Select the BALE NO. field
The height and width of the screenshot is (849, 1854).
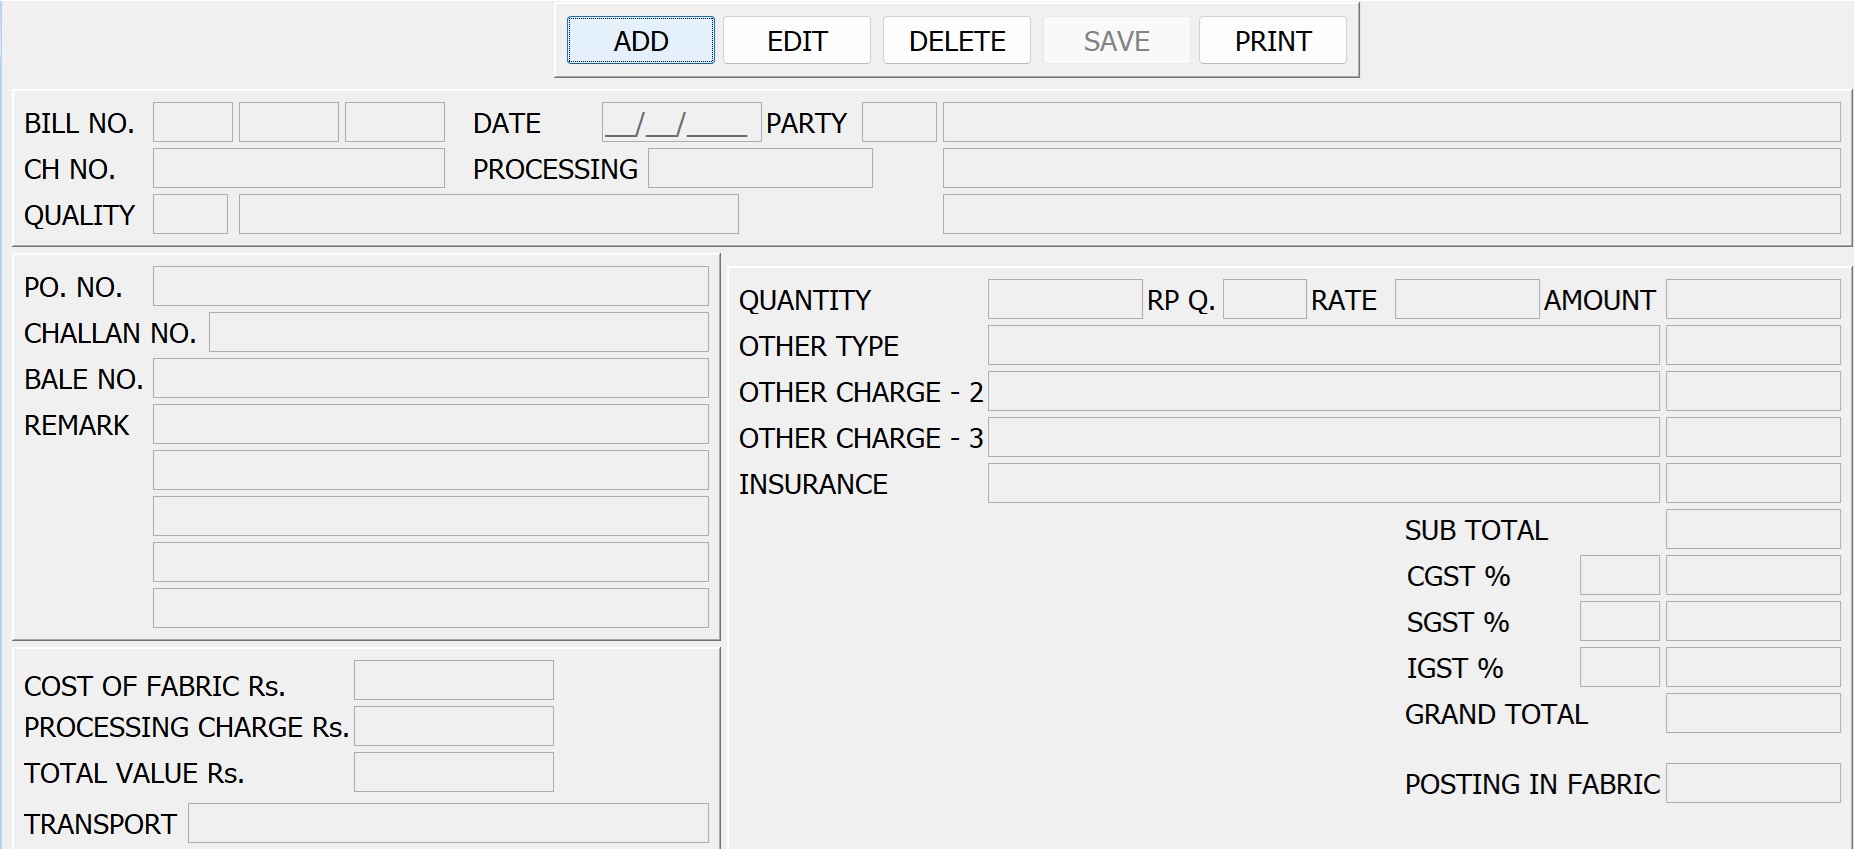pos(430,379)
